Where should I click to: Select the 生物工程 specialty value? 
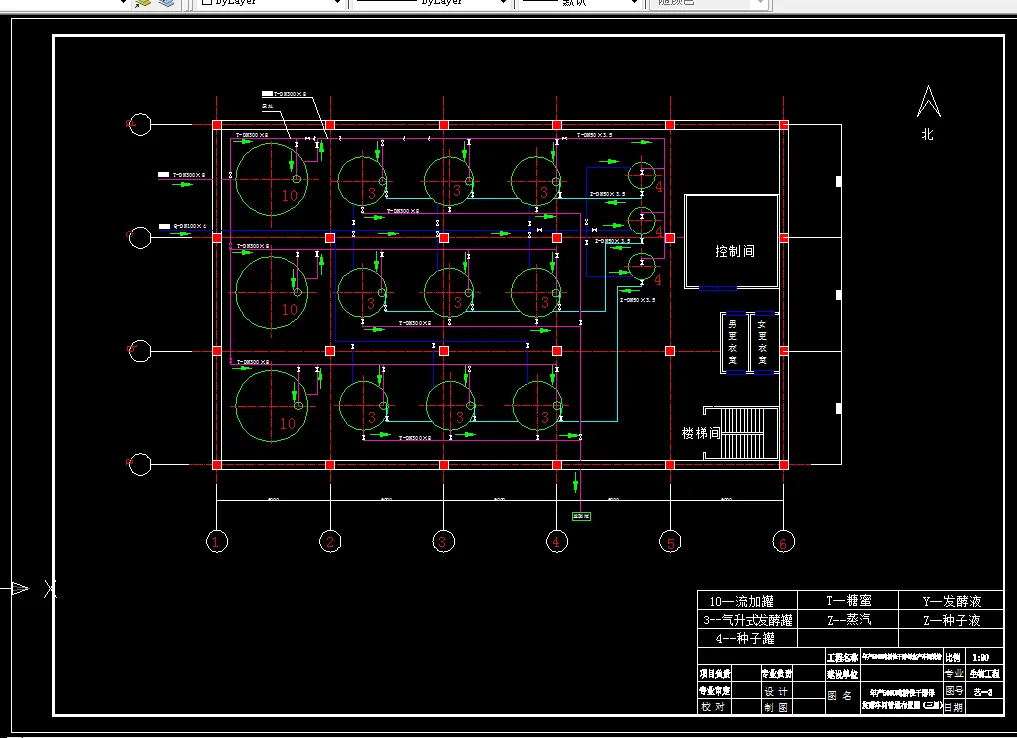coord(985,674)
